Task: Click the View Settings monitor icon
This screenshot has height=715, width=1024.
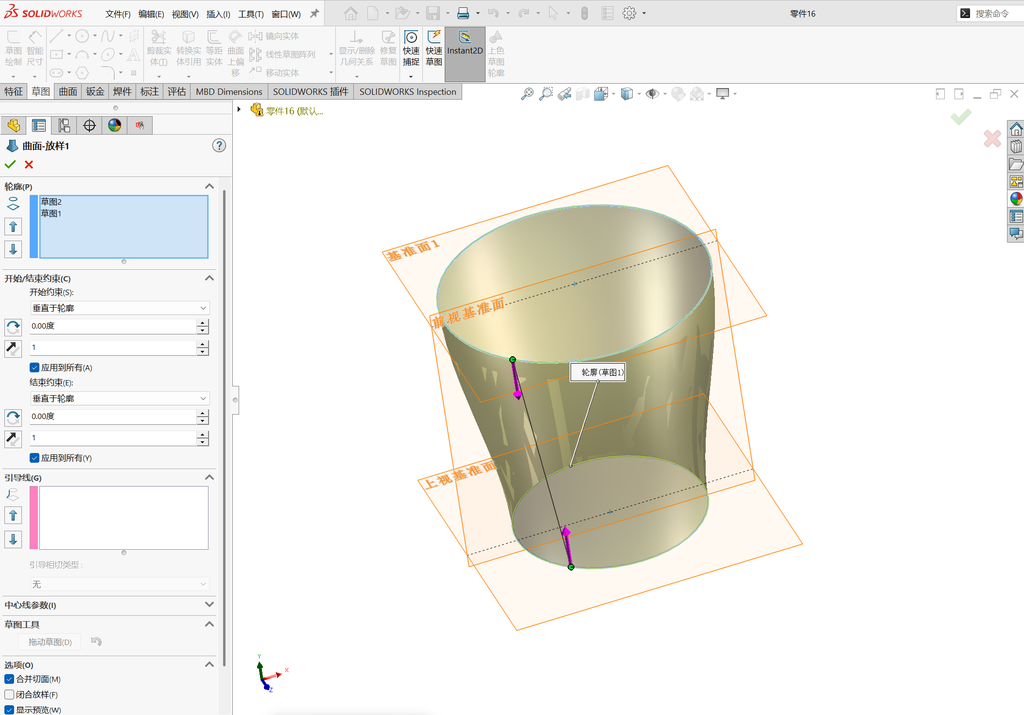Action: coord(722,94)
